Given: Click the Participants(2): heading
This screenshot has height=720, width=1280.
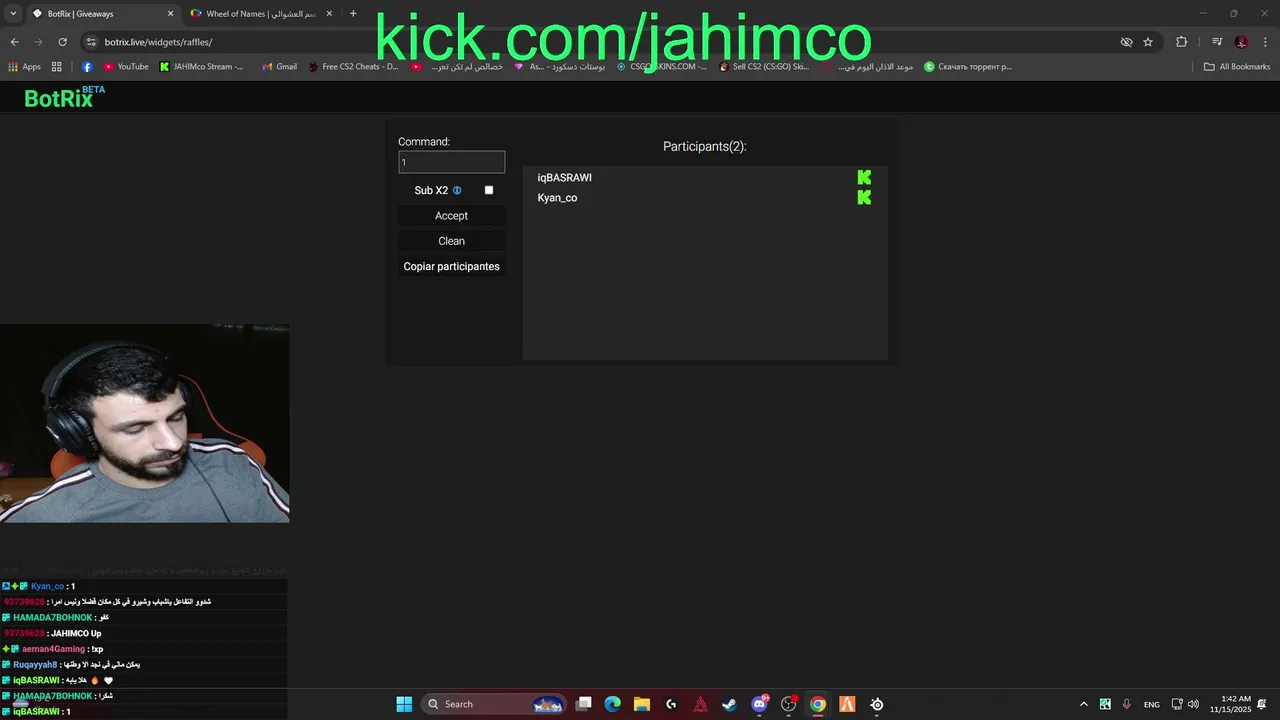Looking at the screenshot, I should click(x=705, y=146).
